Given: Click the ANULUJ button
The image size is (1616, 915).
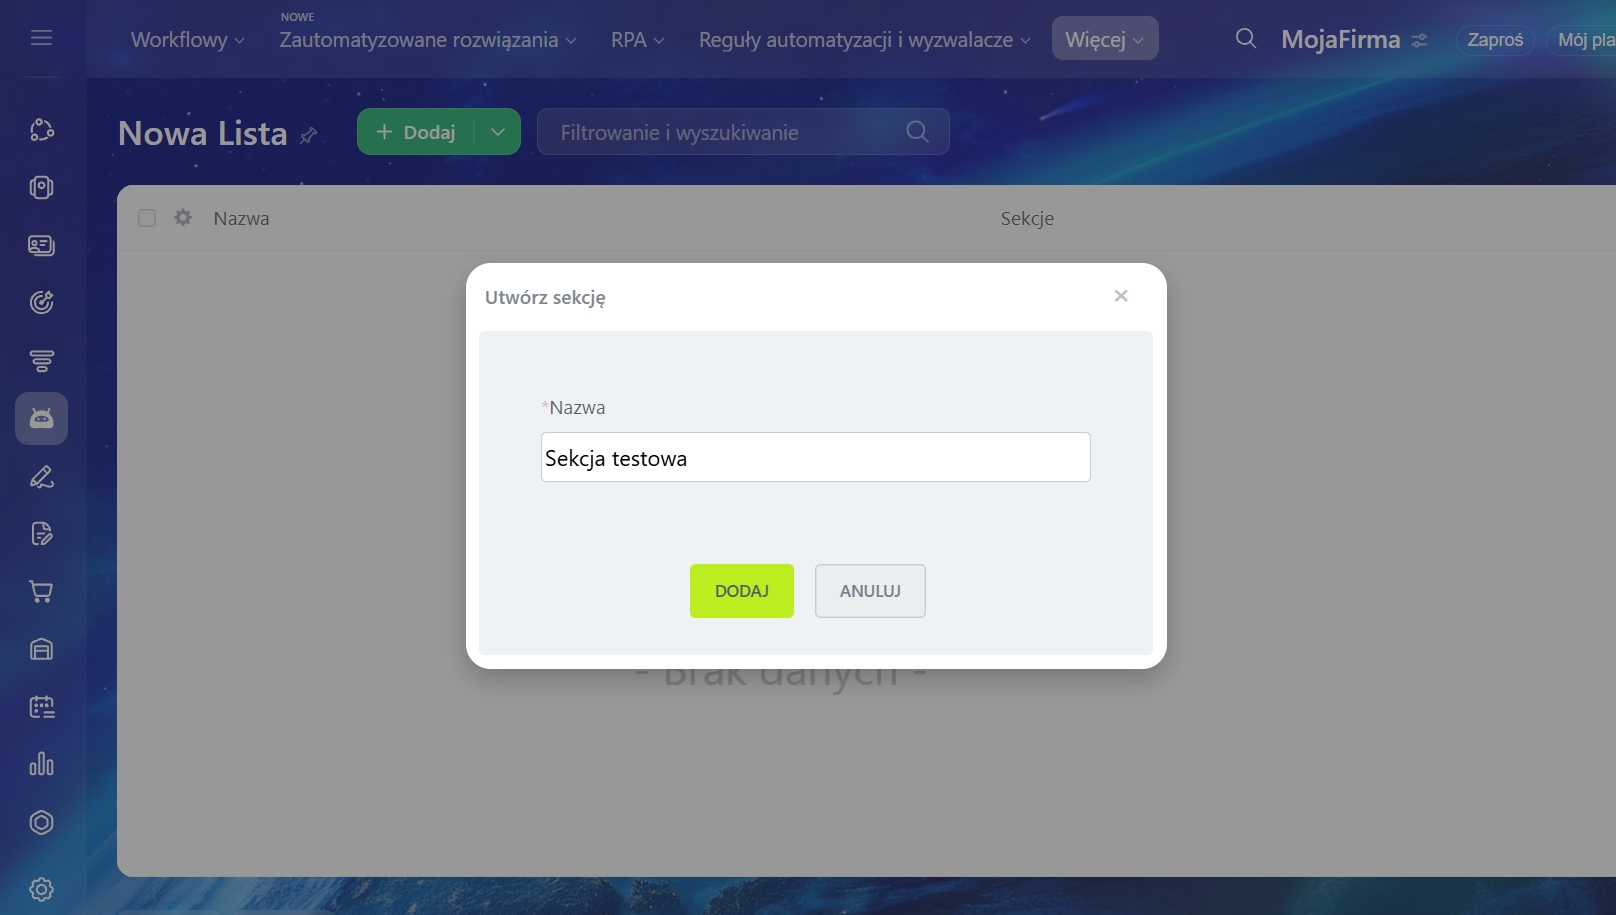Looking at the screenshot, I should pos(869,591).
